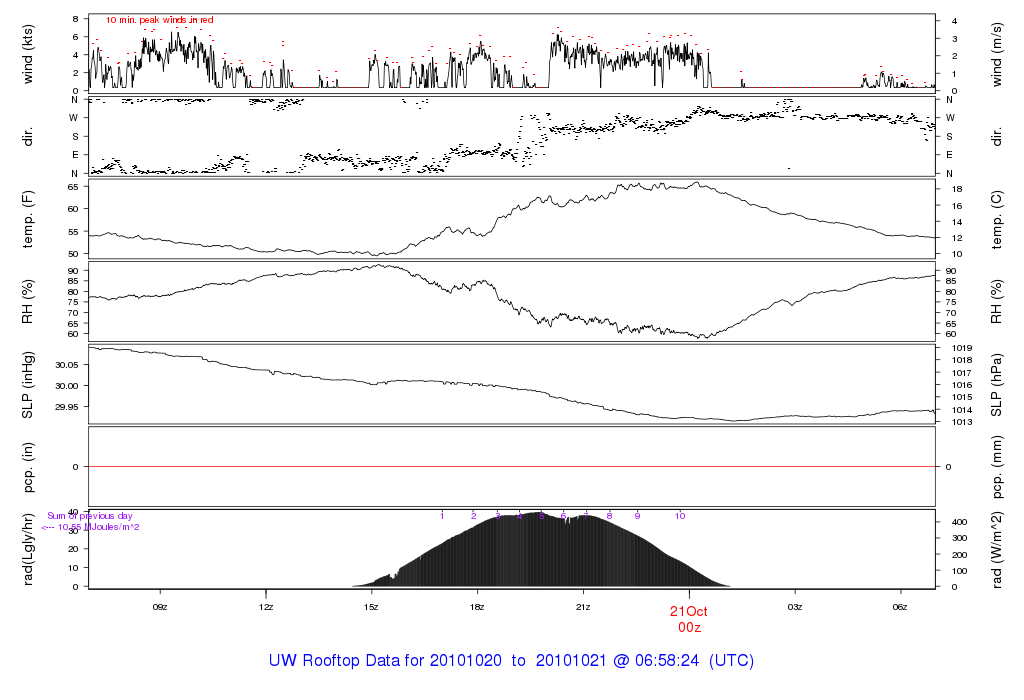Click the purple hour marker 1 in radiation panel
Viewport: 1024px width, 700px height.
click(442, 516)
